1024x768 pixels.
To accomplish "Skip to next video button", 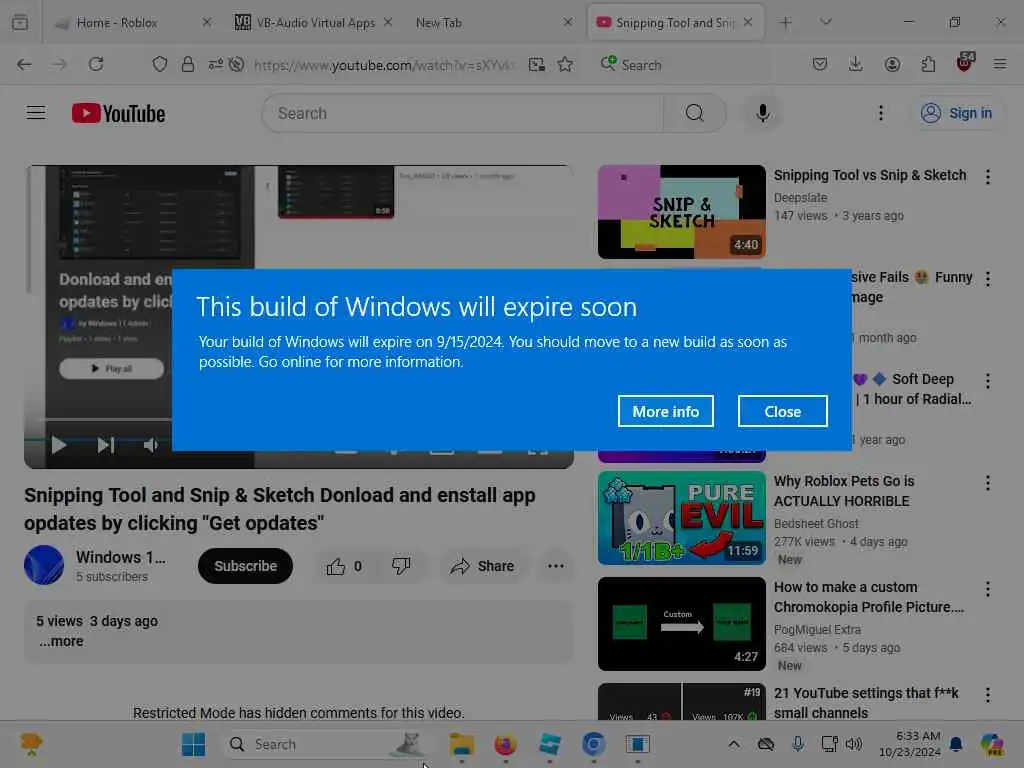I will click(x=105, y=445).
